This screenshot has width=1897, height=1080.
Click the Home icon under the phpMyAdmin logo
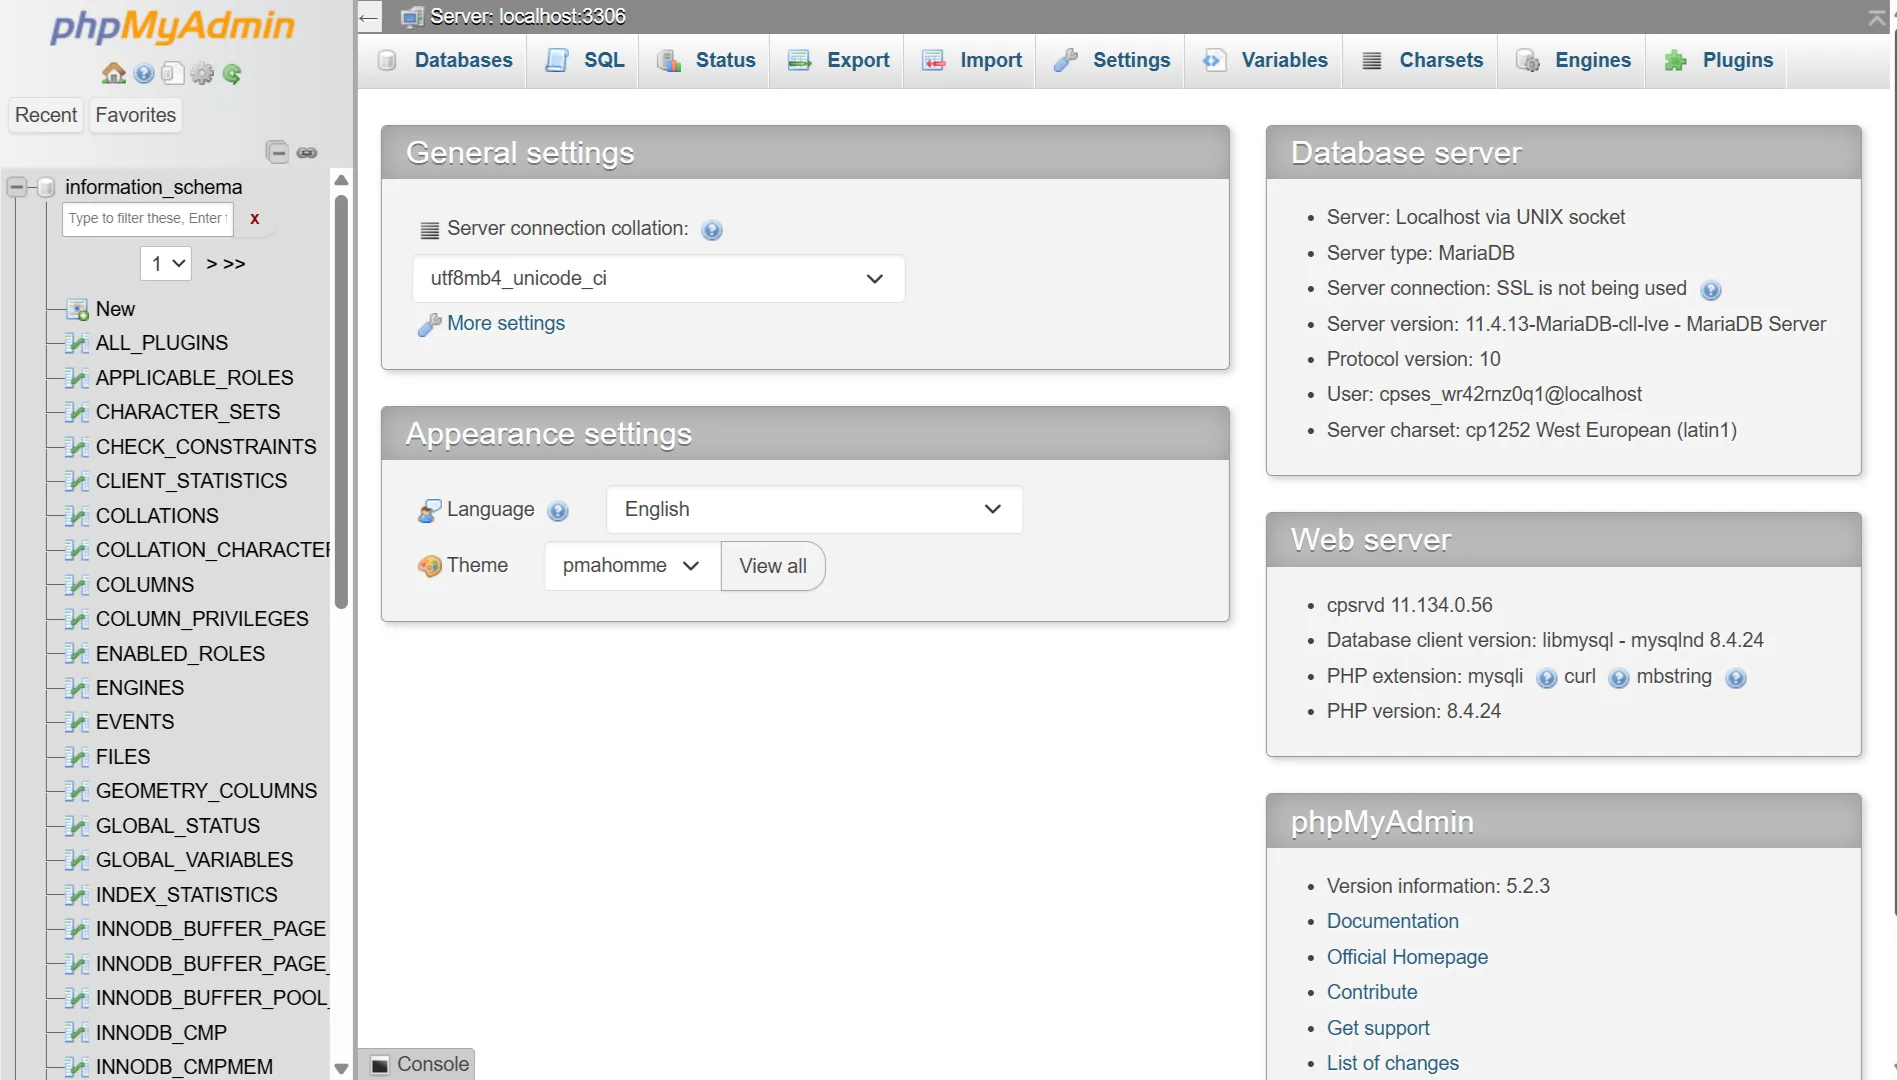tap(113, 73)
